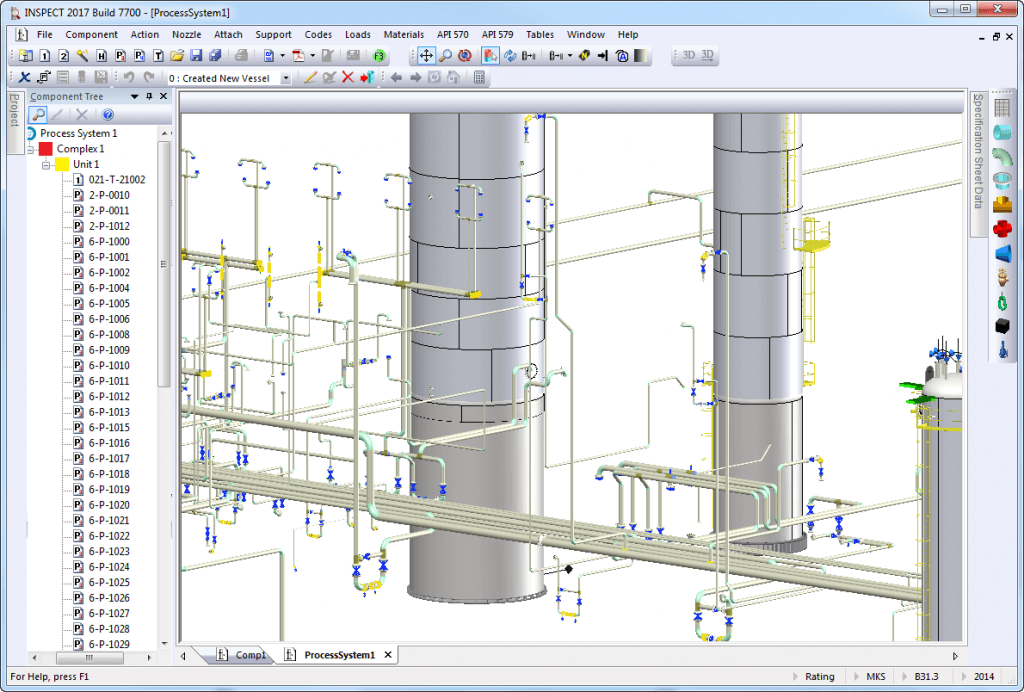Toggle the shaded render mode icon
This screenshot has height=692, width=1024.
click(641, 56)
